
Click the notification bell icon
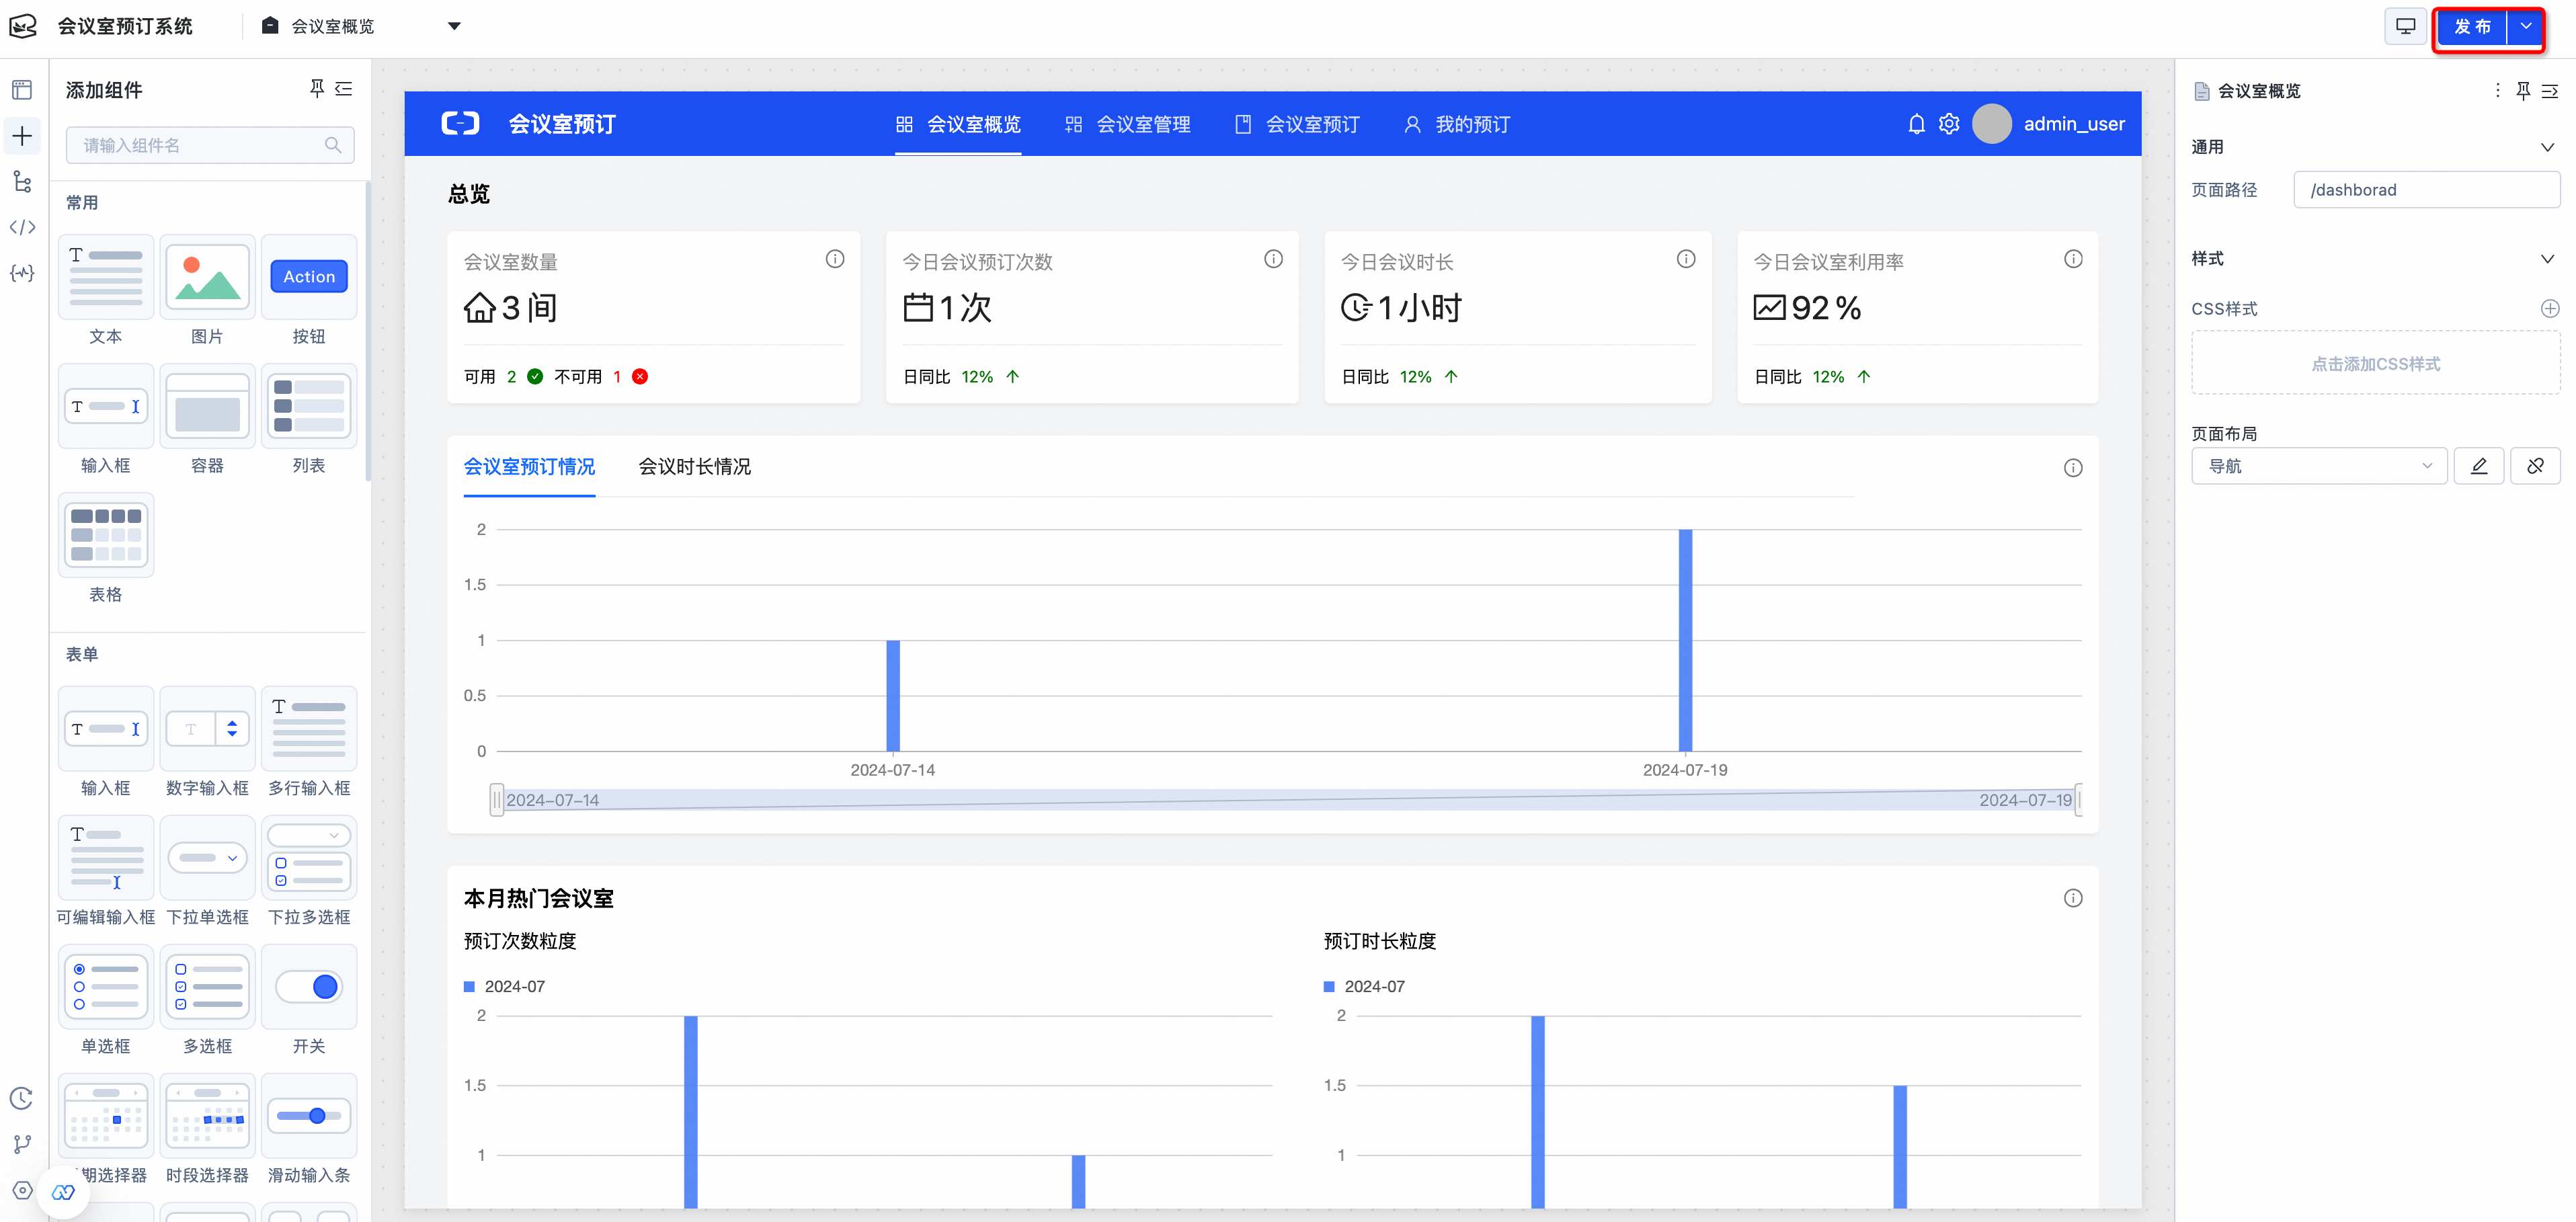coord(1916,124)
